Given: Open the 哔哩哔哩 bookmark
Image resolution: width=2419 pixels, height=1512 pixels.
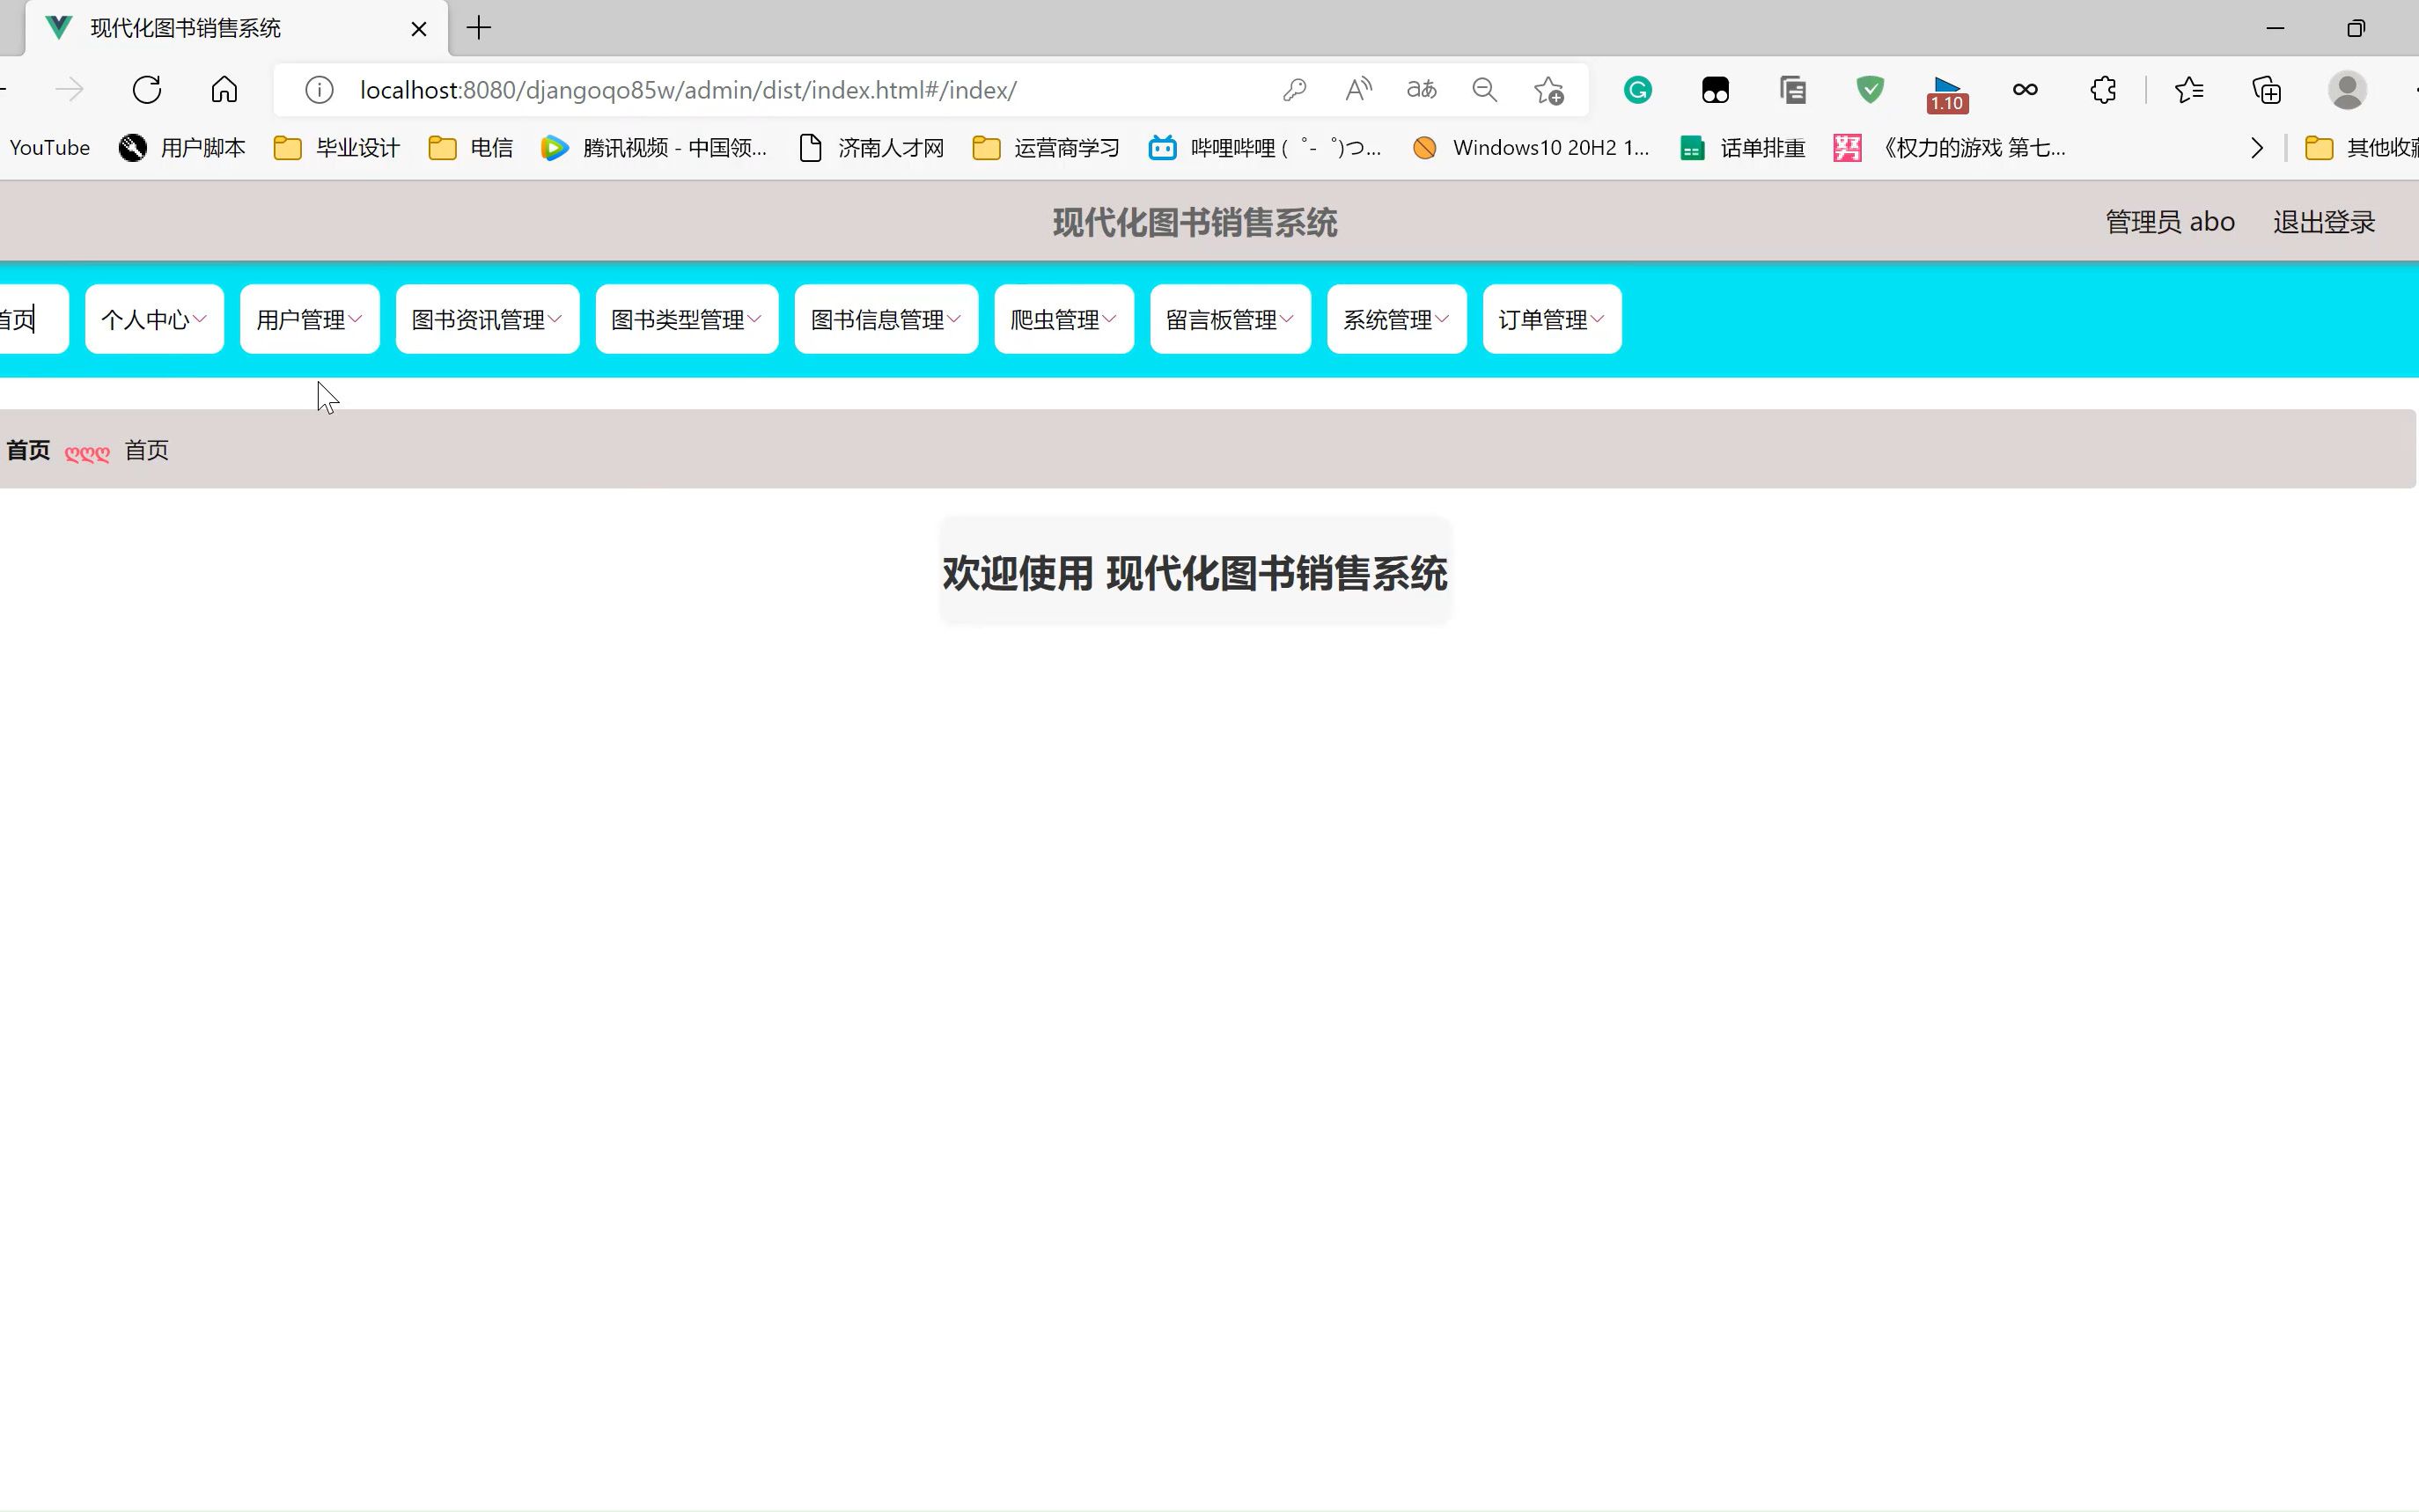Looking at the screenshot, I should [1265, 148].
